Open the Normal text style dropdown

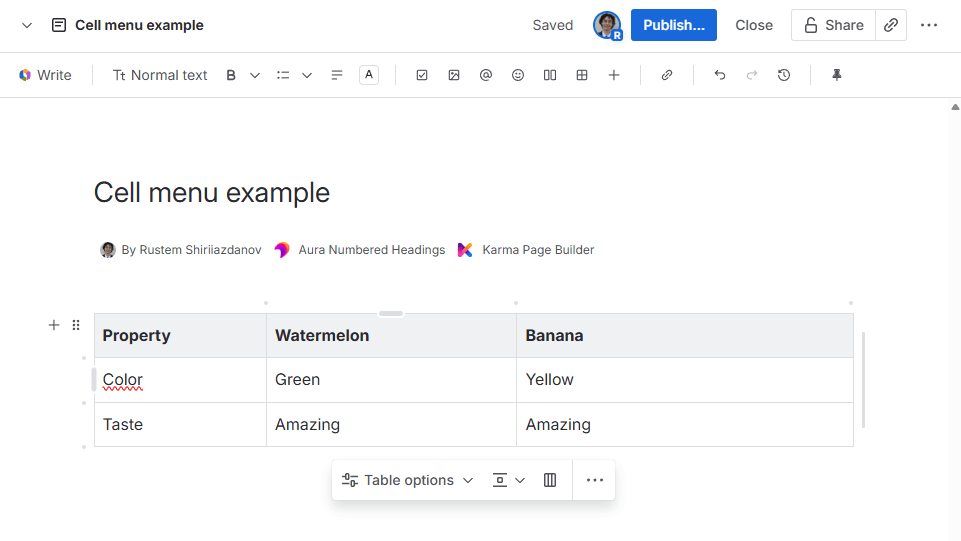click(160, 75)
